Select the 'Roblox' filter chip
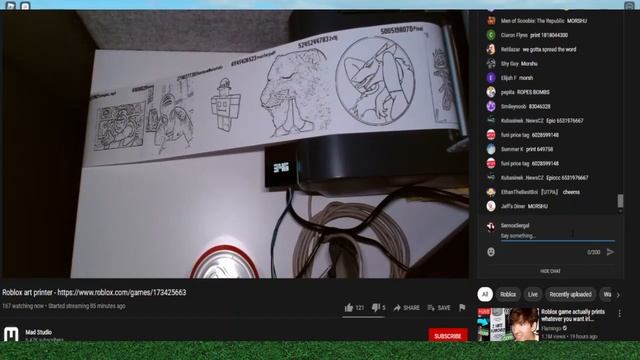This screenshot has height=360, width=640. pyautogui.click(x=508, y=294)
